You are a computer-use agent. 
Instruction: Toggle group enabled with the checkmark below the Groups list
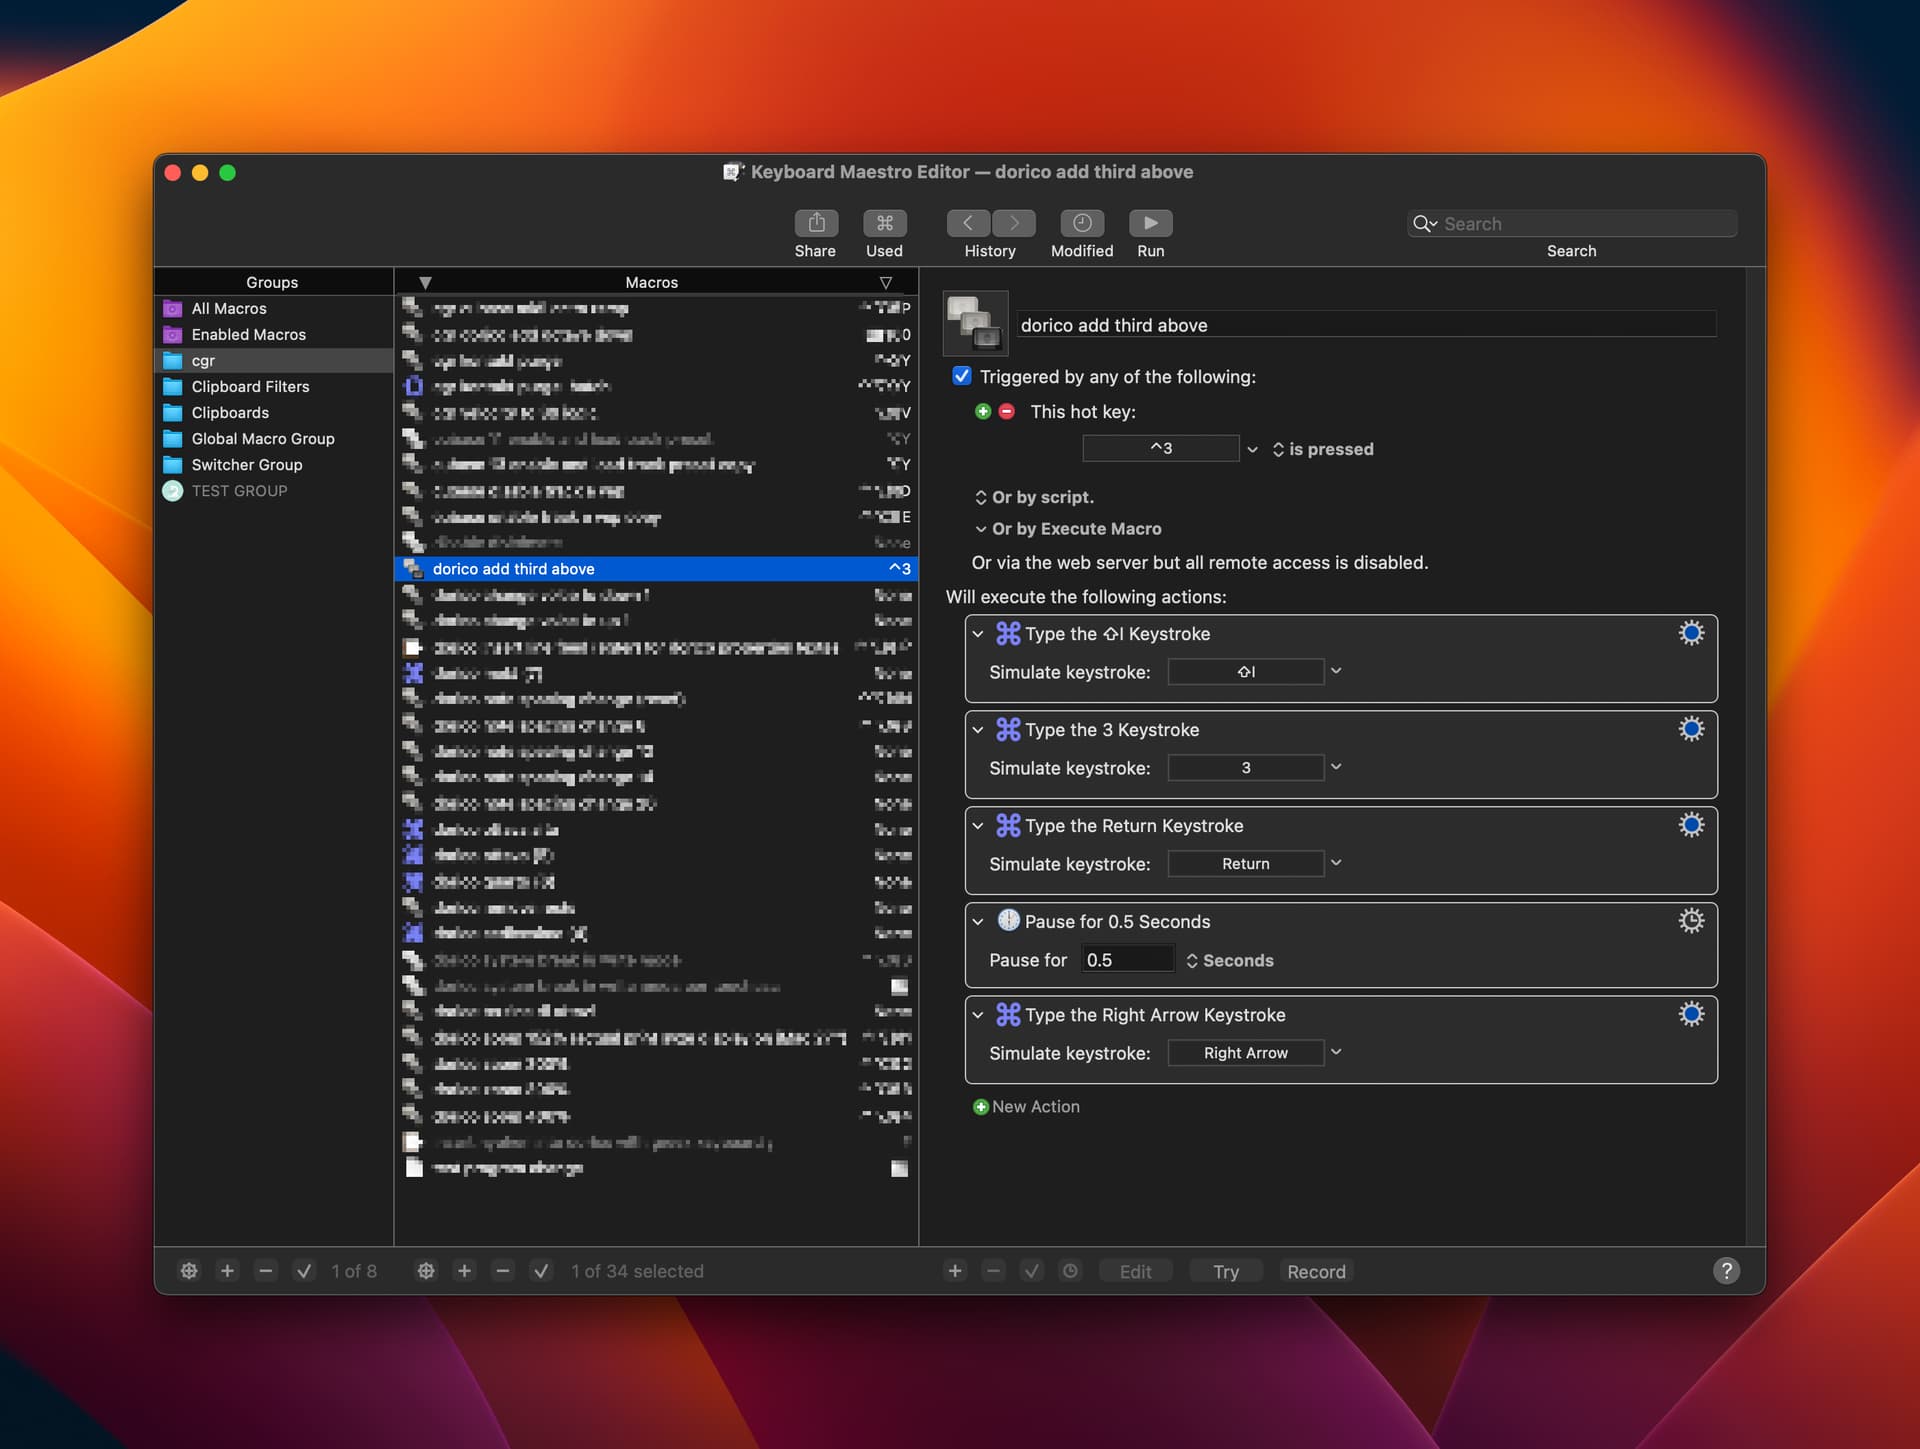click(x=304, y=1270)
